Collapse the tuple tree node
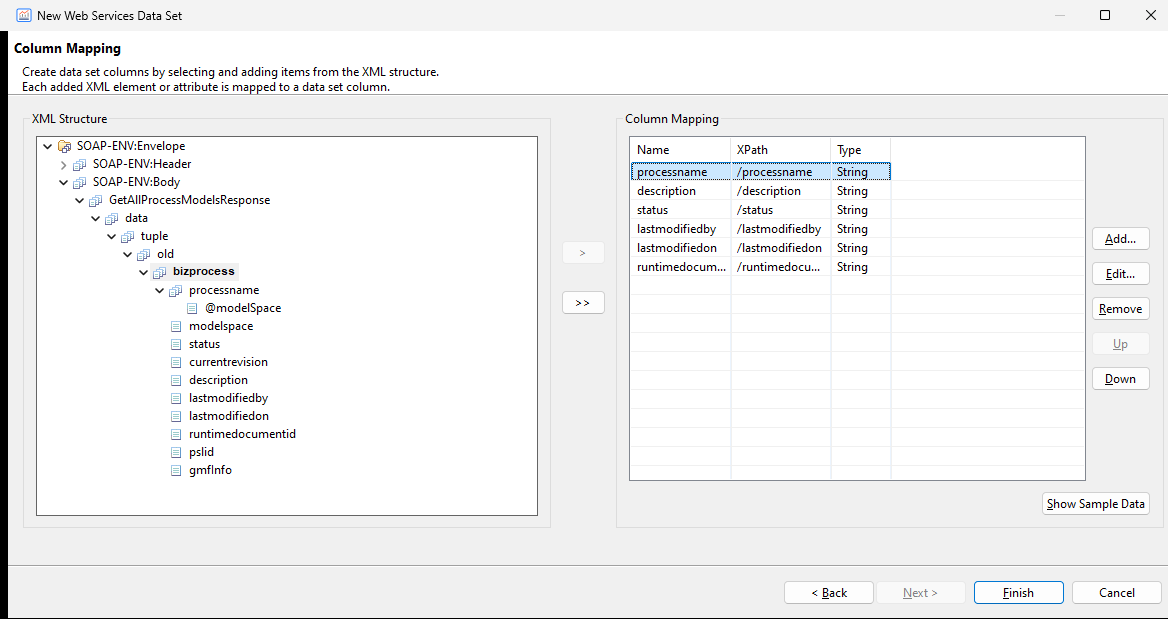 112,236
